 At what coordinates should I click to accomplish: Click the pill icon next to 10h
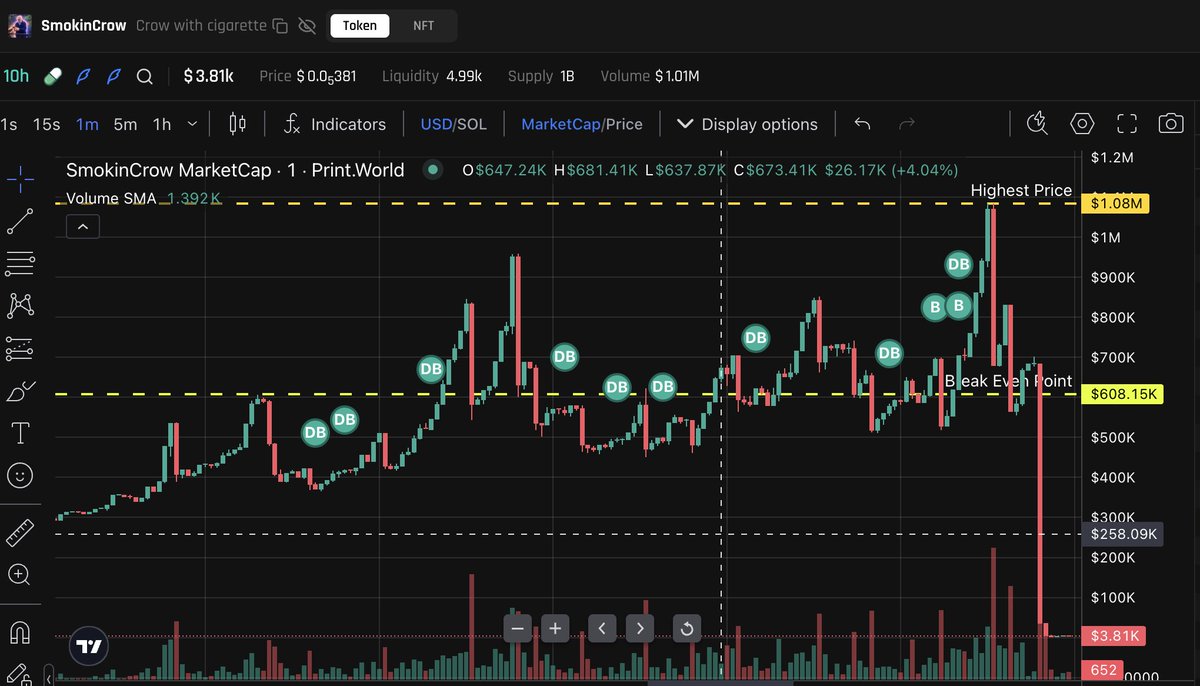pos(54,76)
